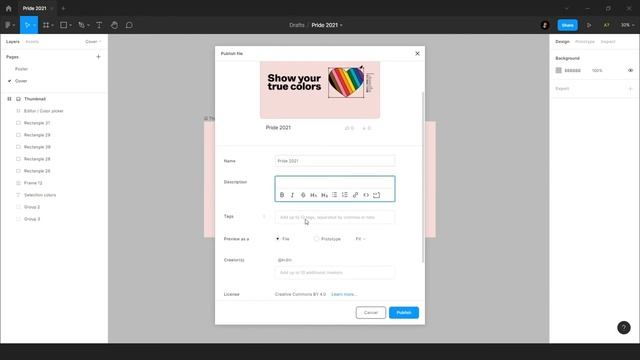Open a new tab with plus icon
The image size is (640, 360).
click(63, 8)
